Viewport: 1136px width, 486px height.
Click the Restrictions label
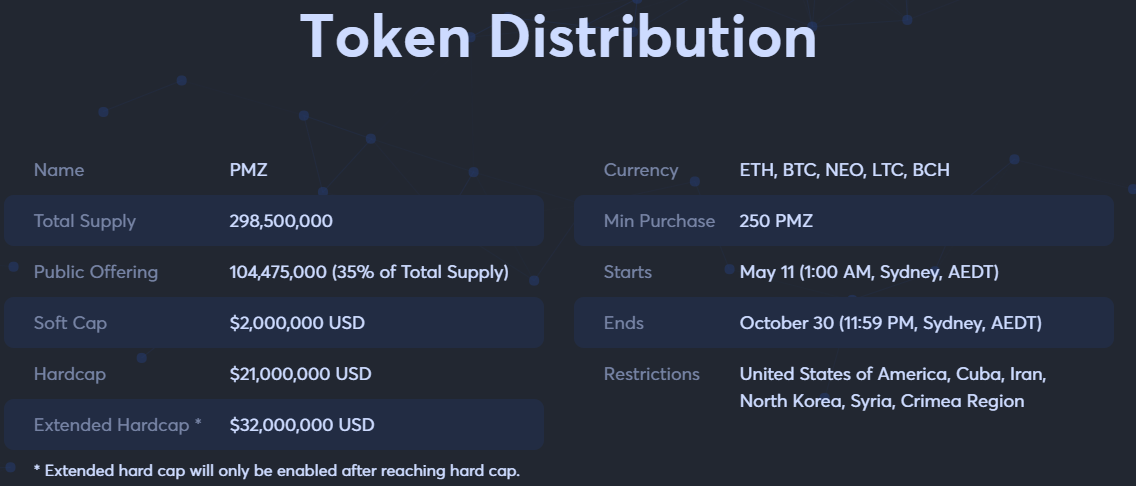652,374
